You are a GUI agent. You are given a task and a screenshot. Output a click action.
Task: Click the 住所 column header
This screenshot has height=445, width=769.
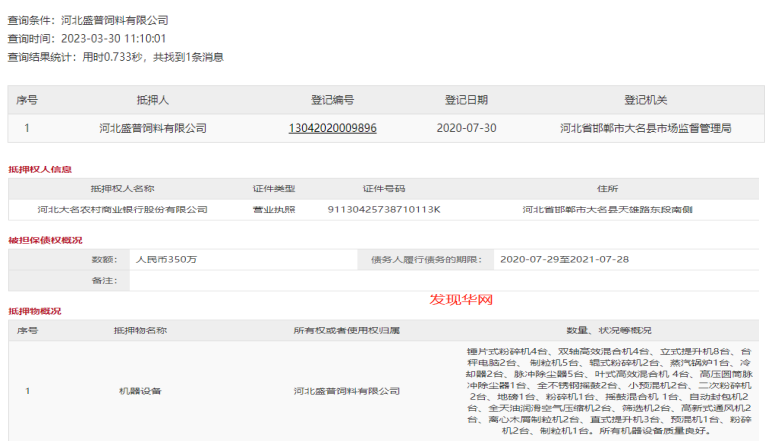607,188
